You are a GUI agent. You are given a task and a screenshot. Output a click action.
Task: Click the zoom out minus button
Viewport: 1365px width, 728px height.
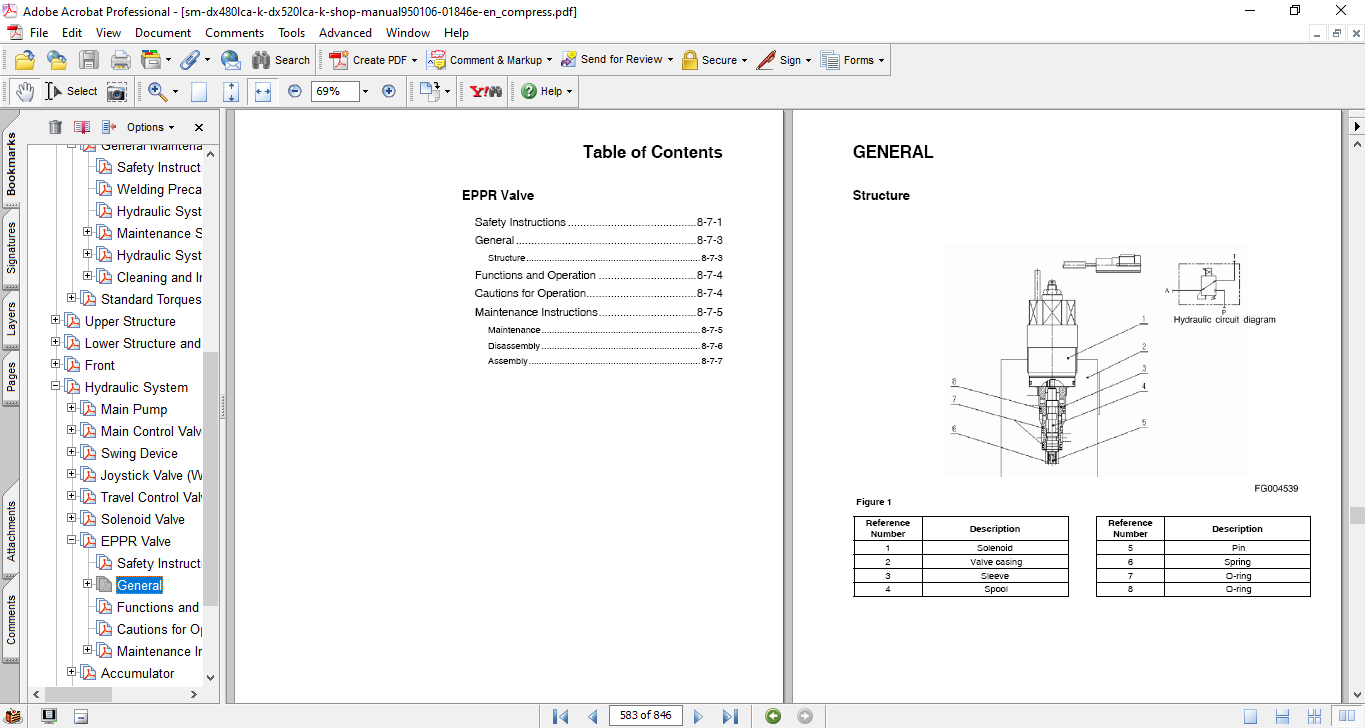294,91
